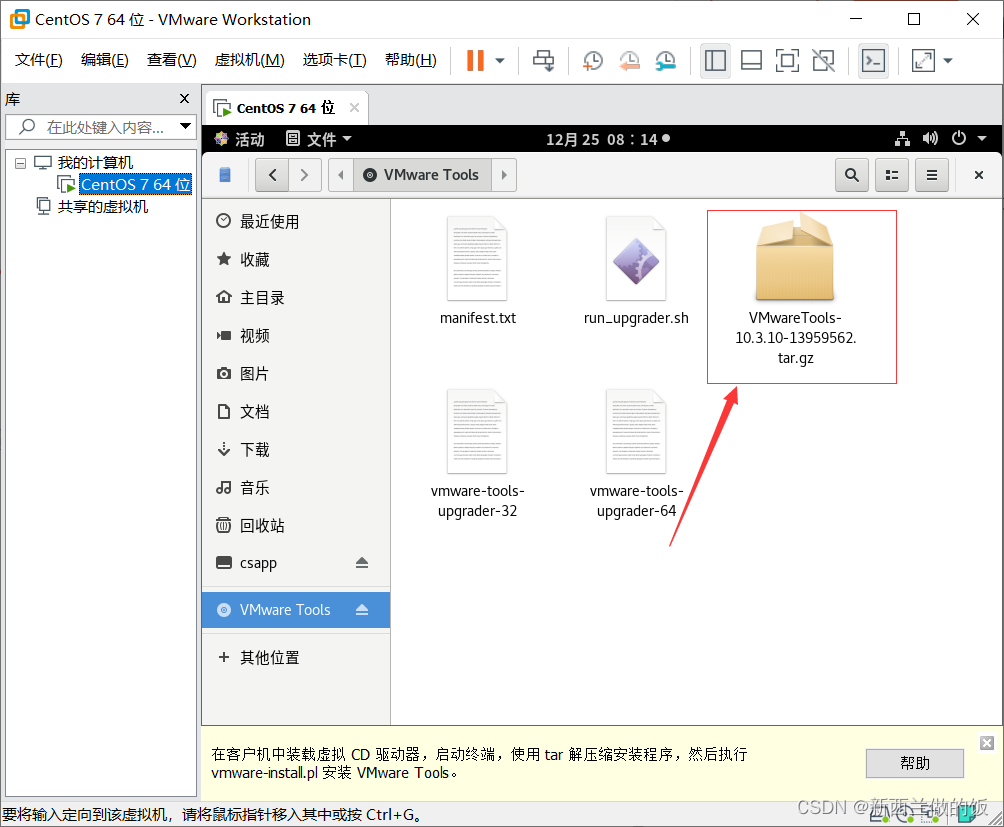This screenshot has width=1004, height=827.
Task: Open the GNOME 活动 overview
Action: (x=240, y=139)
